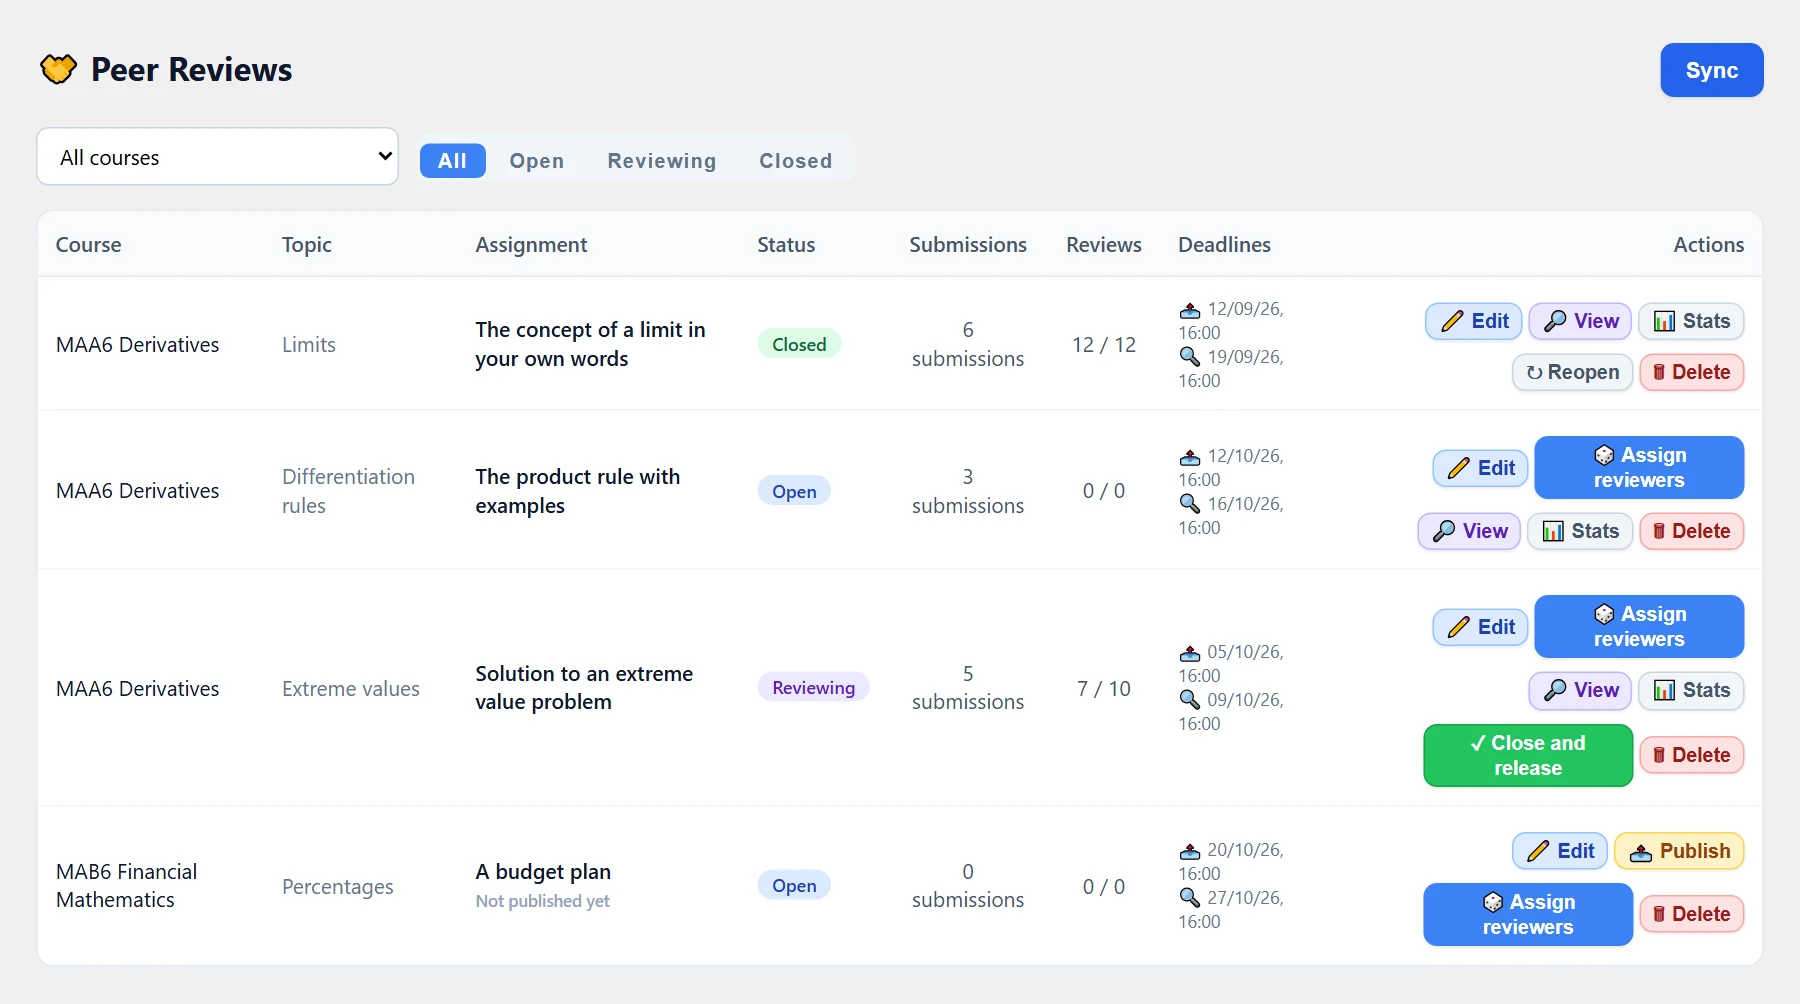
Task: Open Stats for the Limits assignment
Action: coord(1691,321)
